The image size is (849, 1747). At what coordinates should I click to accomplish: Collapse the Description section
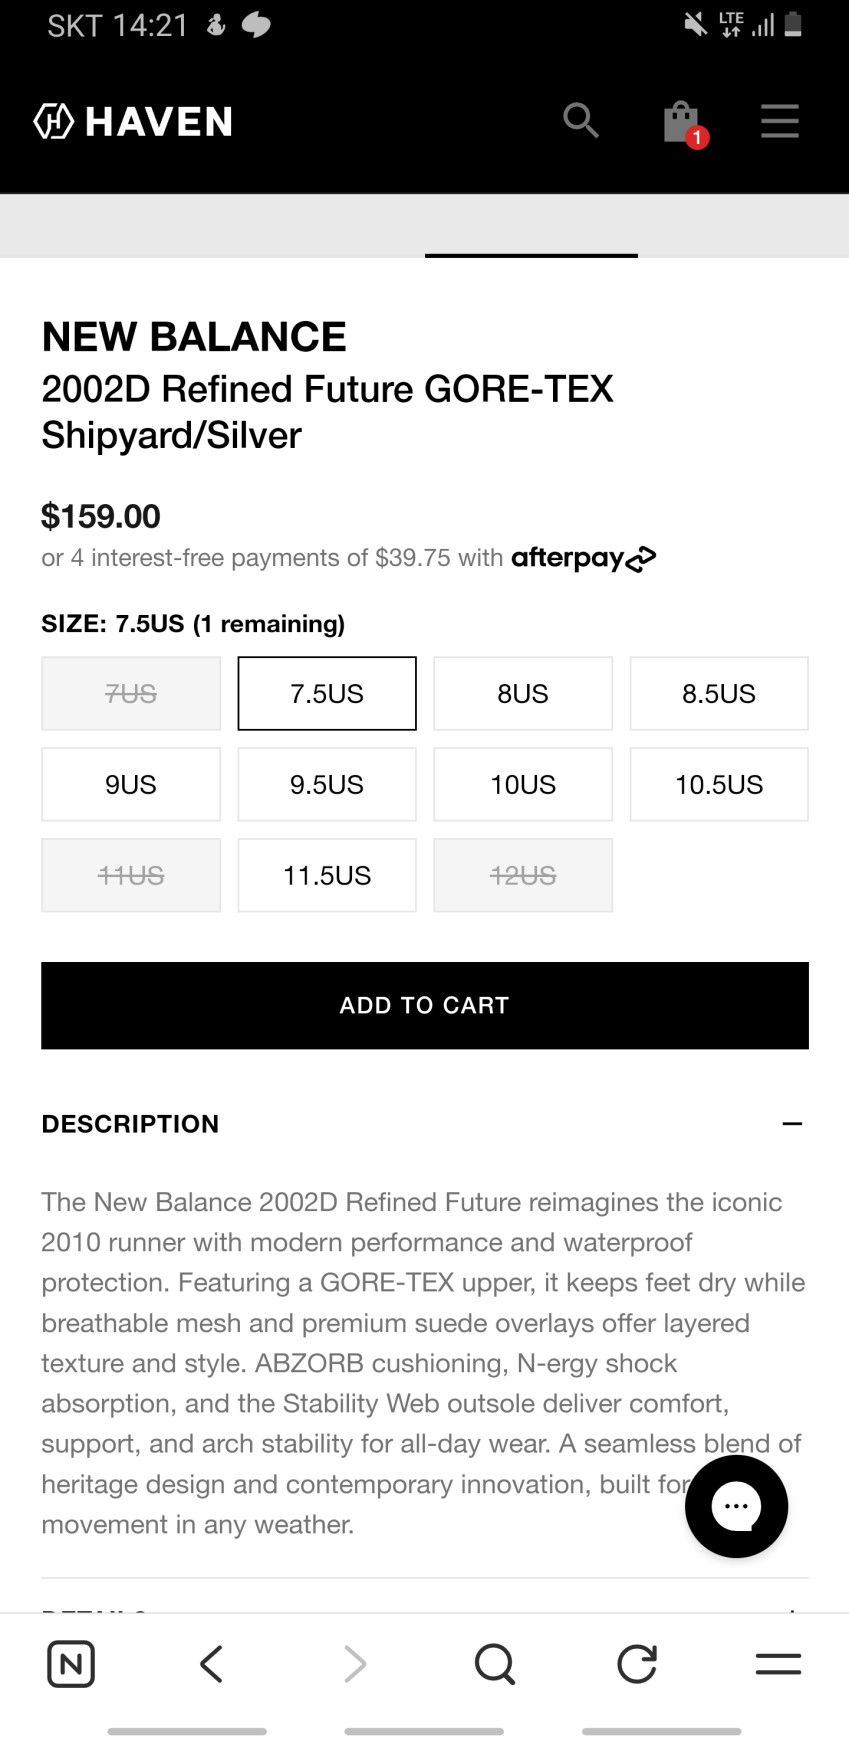click(792, 1124)
